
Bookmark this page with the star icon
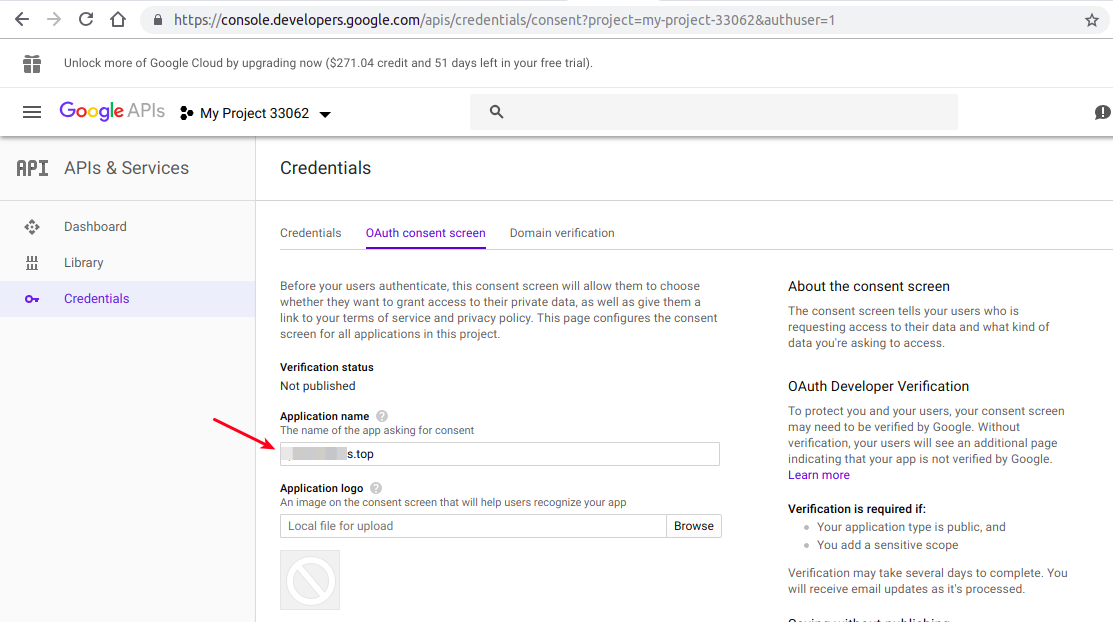click(x=1092, y=21)
